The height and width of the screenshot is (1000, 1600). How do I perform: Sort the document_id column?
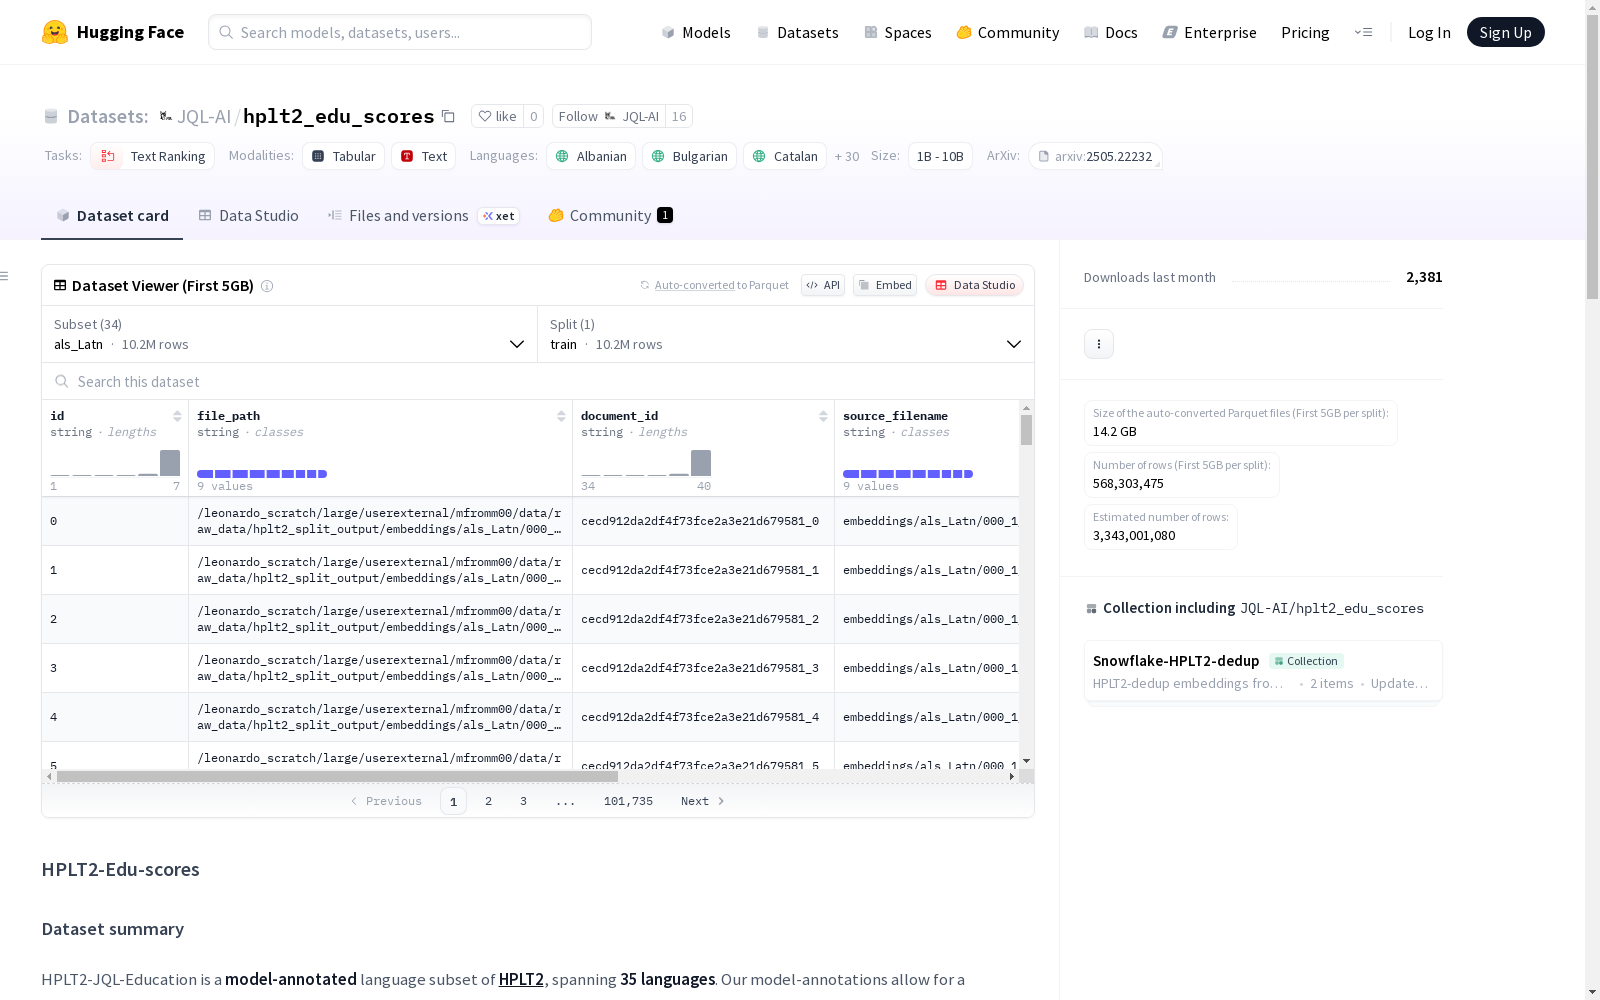click(823, 416)
